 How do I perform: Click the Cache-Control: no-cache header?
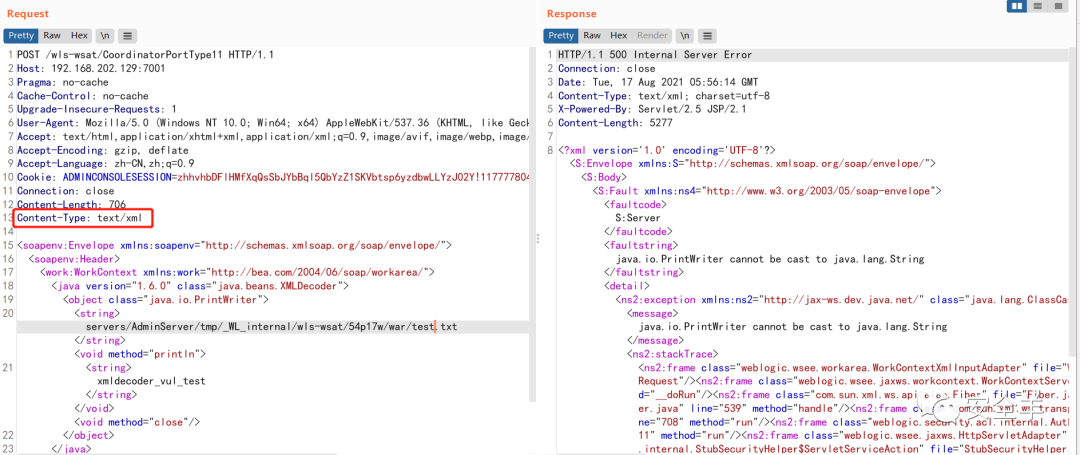point(83,96)
